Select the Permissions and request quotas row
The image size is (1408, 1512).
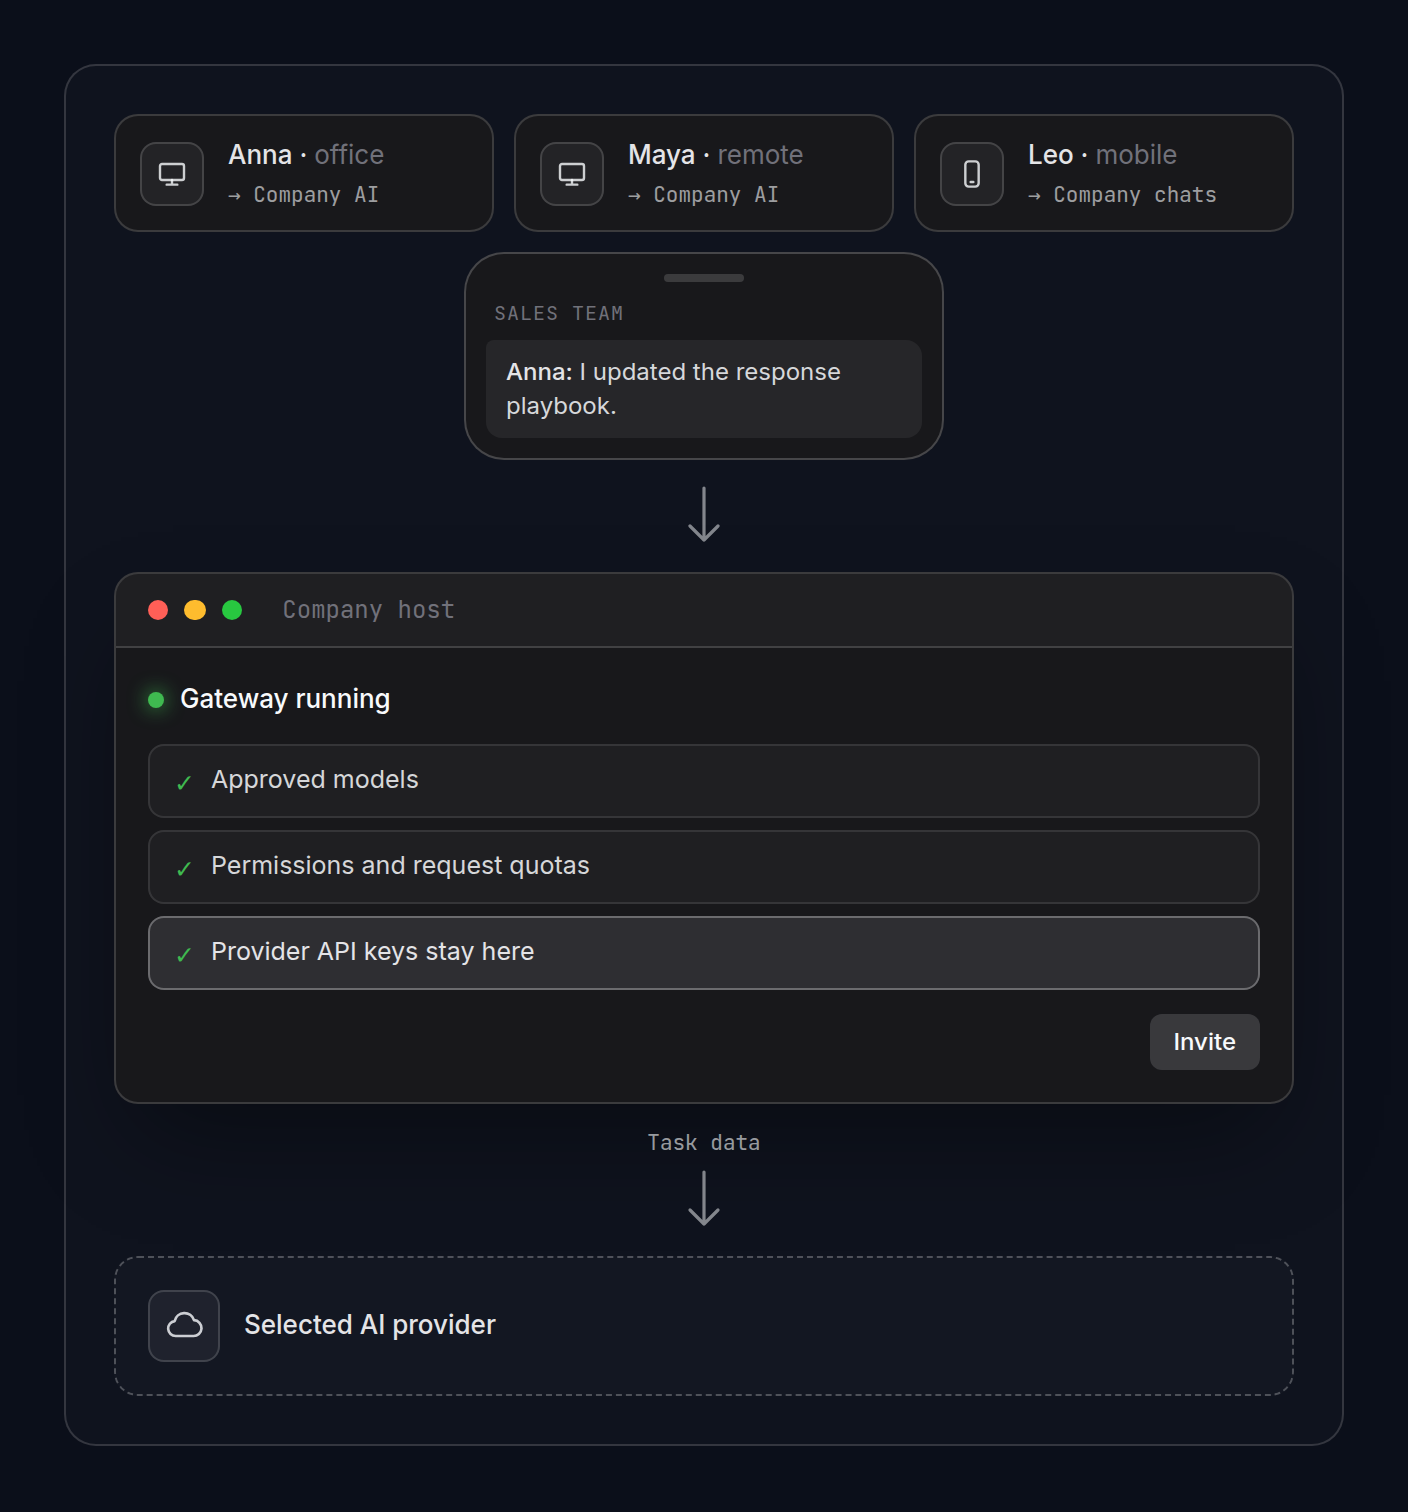[704, 867]
